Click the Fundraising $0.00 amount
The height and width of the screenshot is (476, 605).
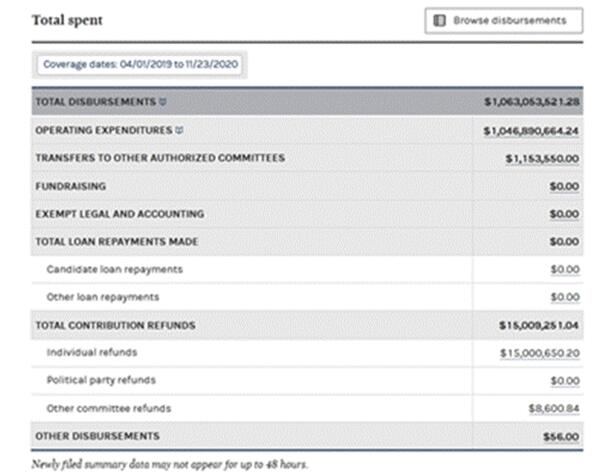click(564, 186)
